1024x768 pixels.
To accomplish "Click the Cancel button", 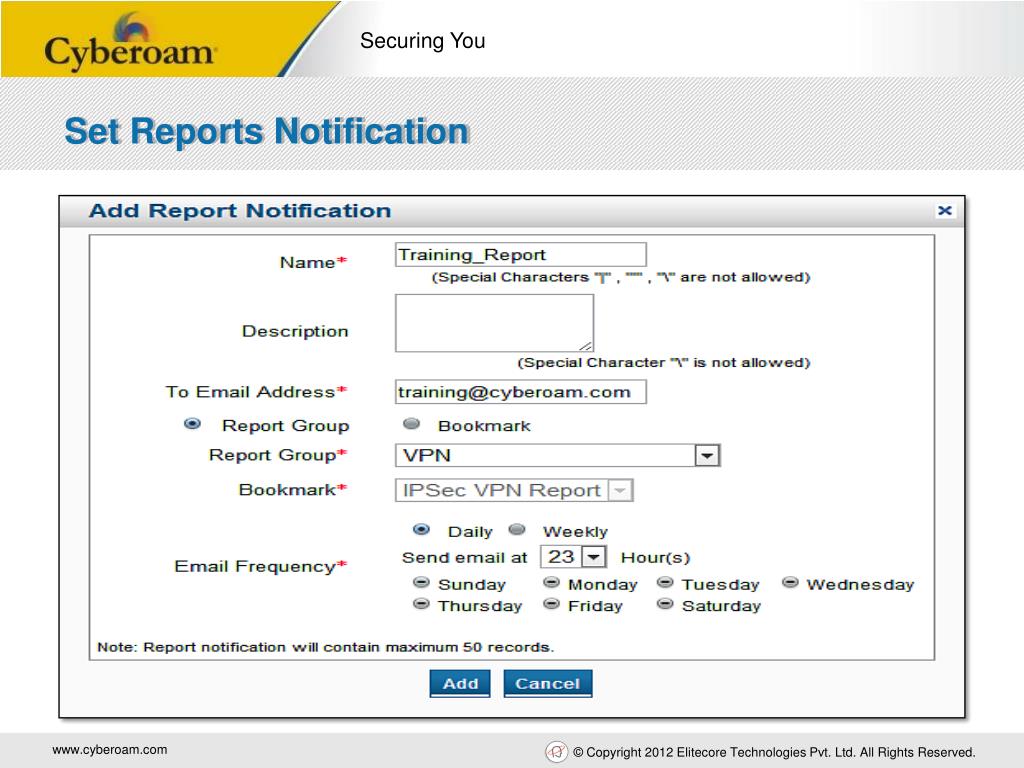I will pyautogui.click(x=547, y=683).
